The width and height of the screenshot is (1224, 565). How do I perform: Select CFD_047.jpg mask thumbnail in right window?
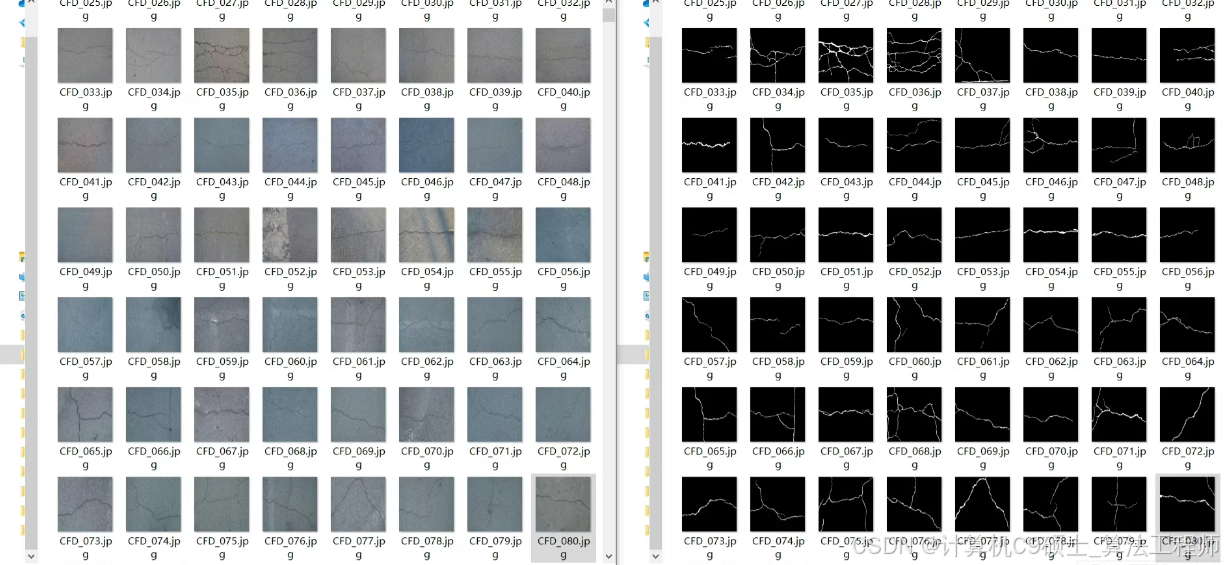point(1119,145)
